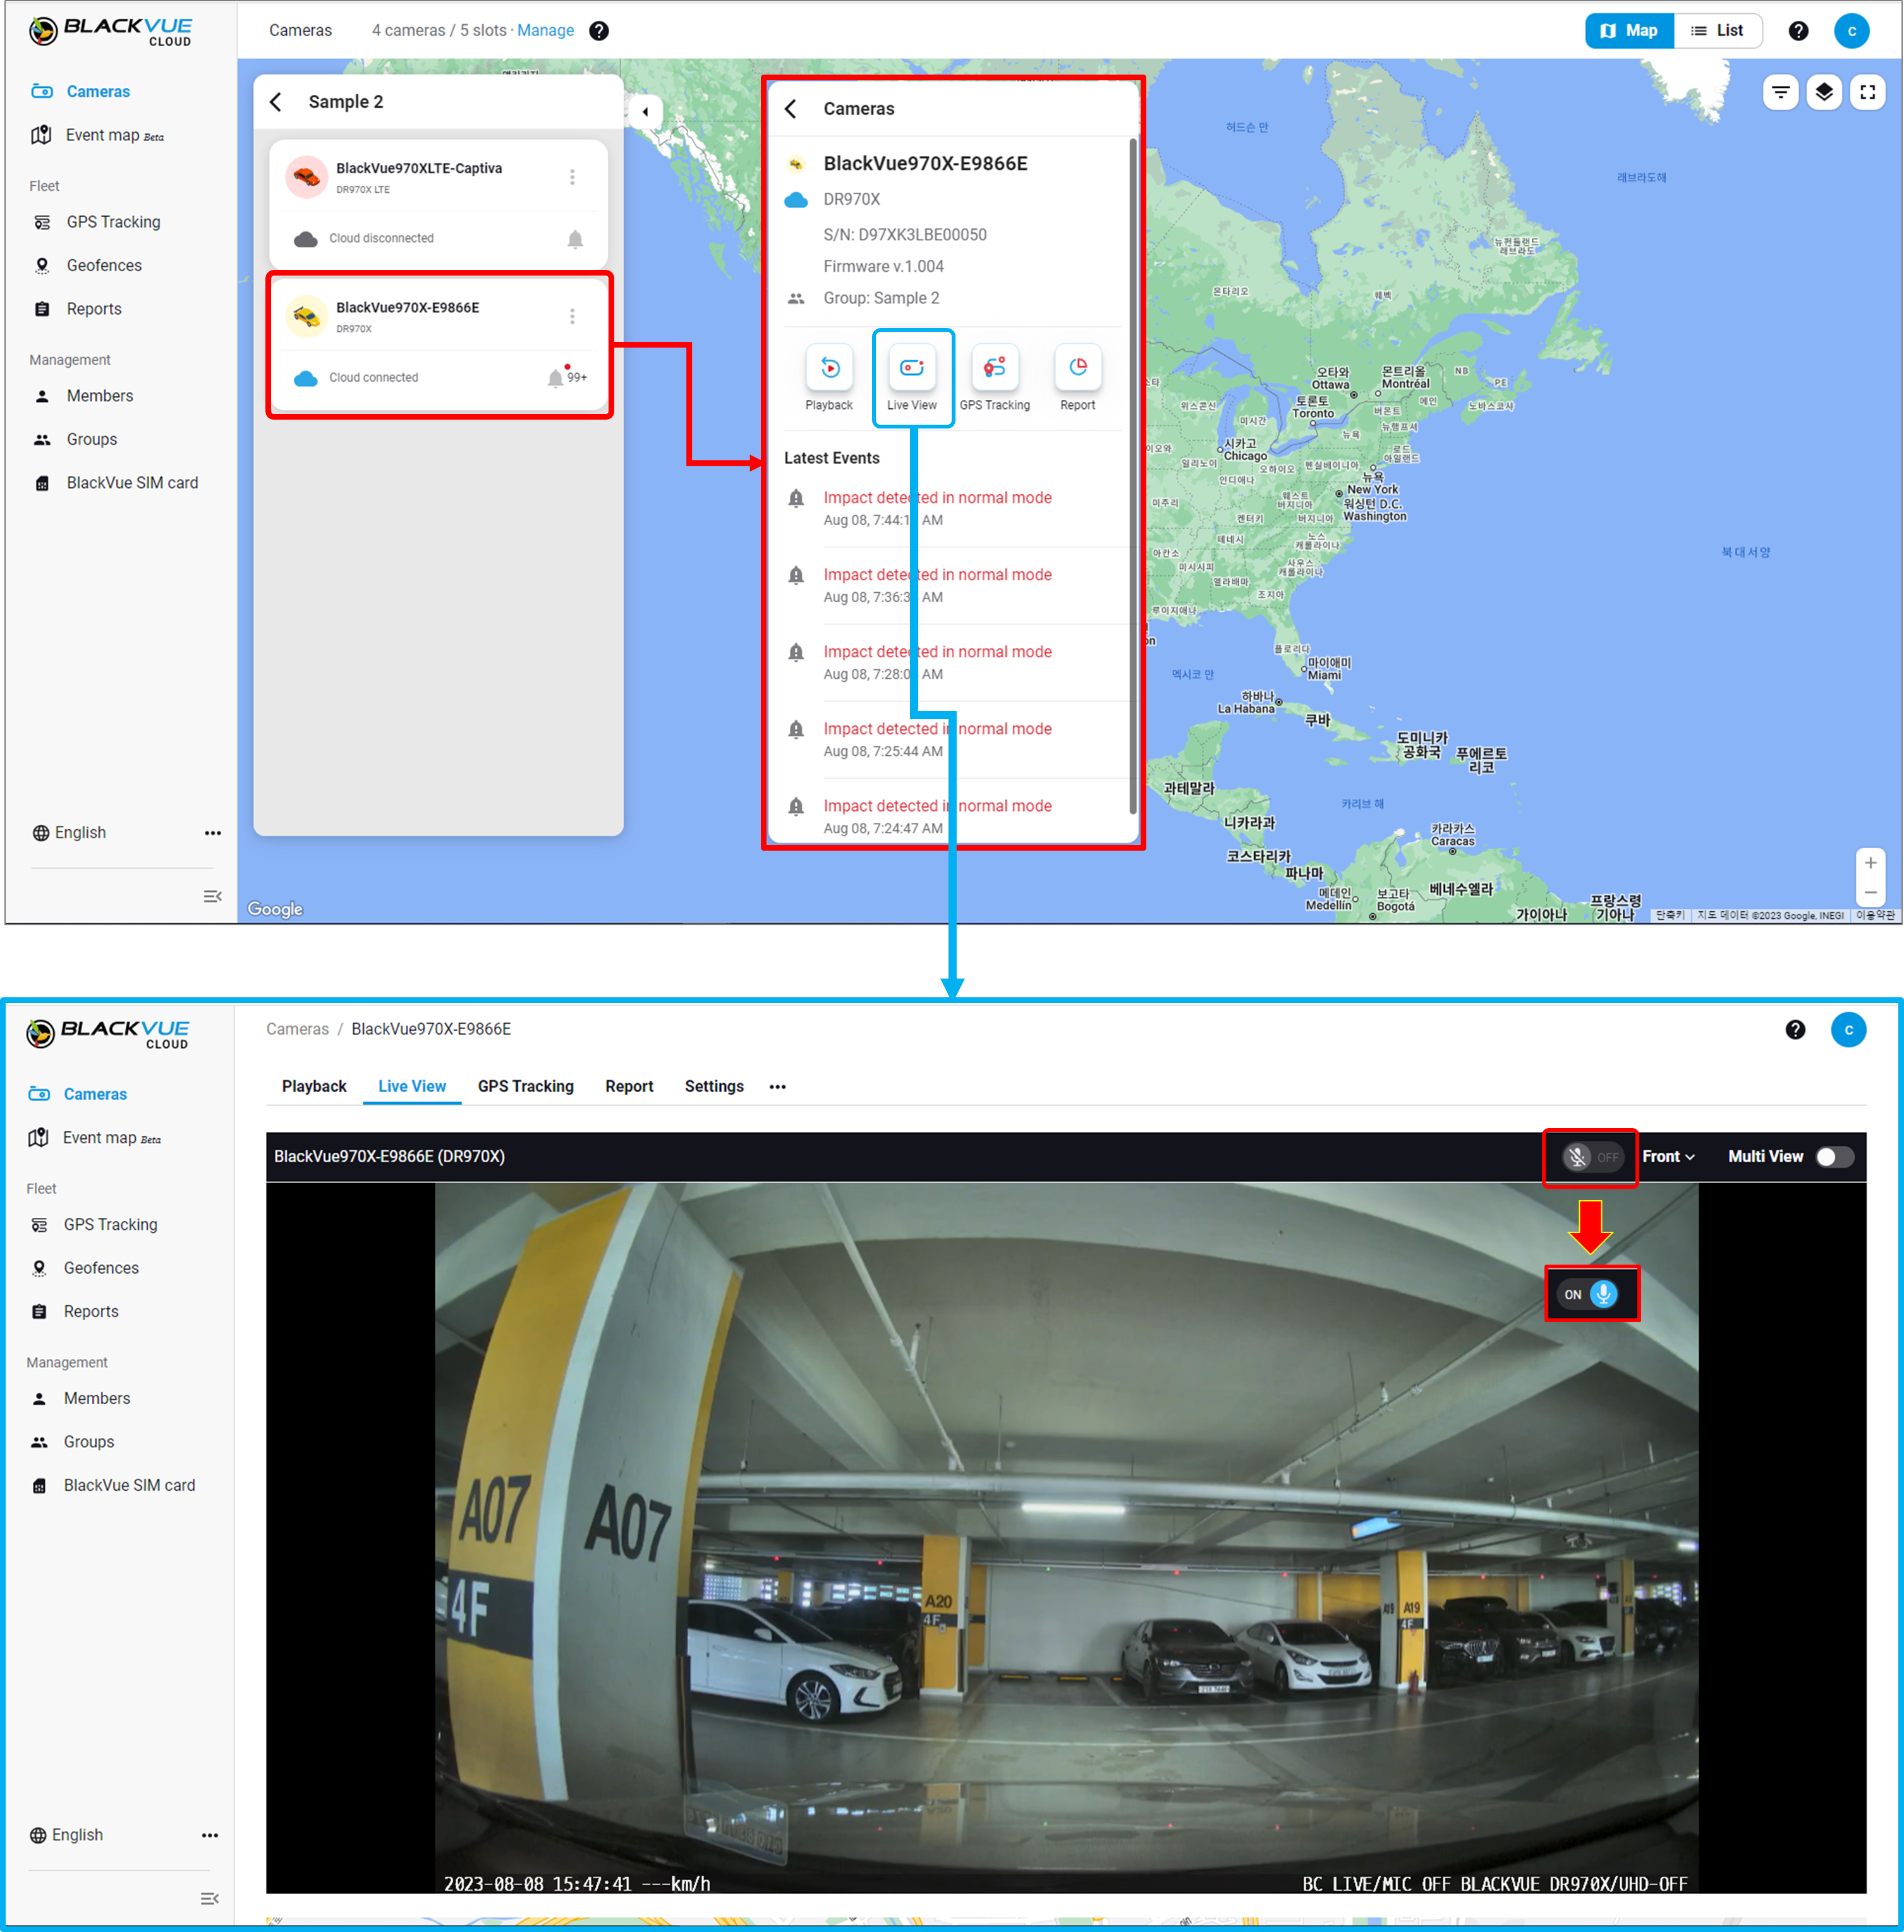Image resolution: width=1904 pixels, height=1932 pixels.
Task: Open the map filter icon
Action: click(x=1781, y=92)
